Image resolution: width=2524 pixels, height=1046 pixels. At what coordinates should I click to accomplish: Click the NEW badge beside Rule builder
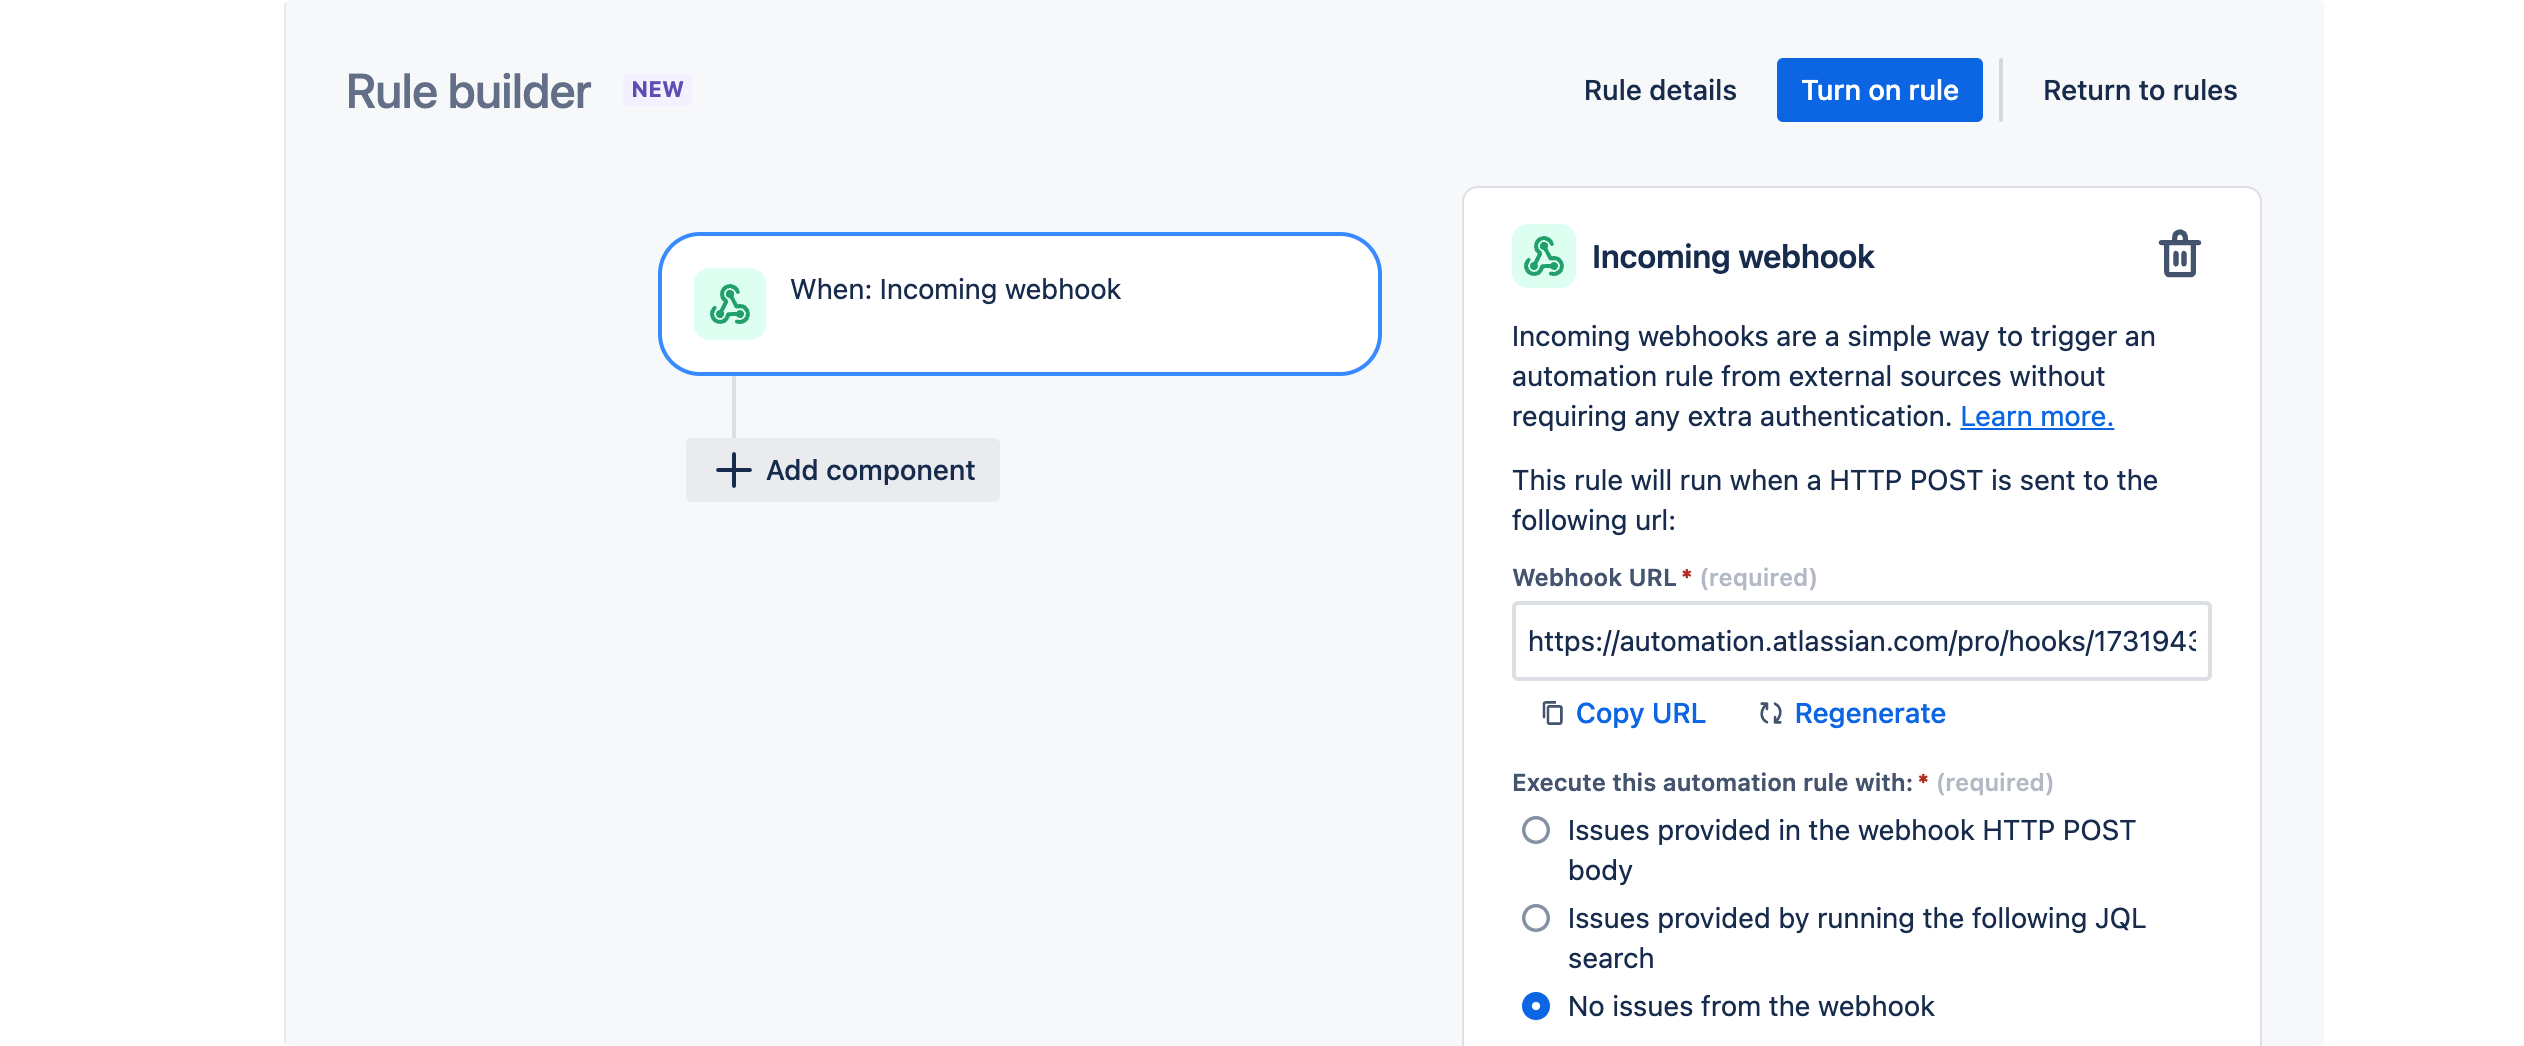tap(657, 89)
